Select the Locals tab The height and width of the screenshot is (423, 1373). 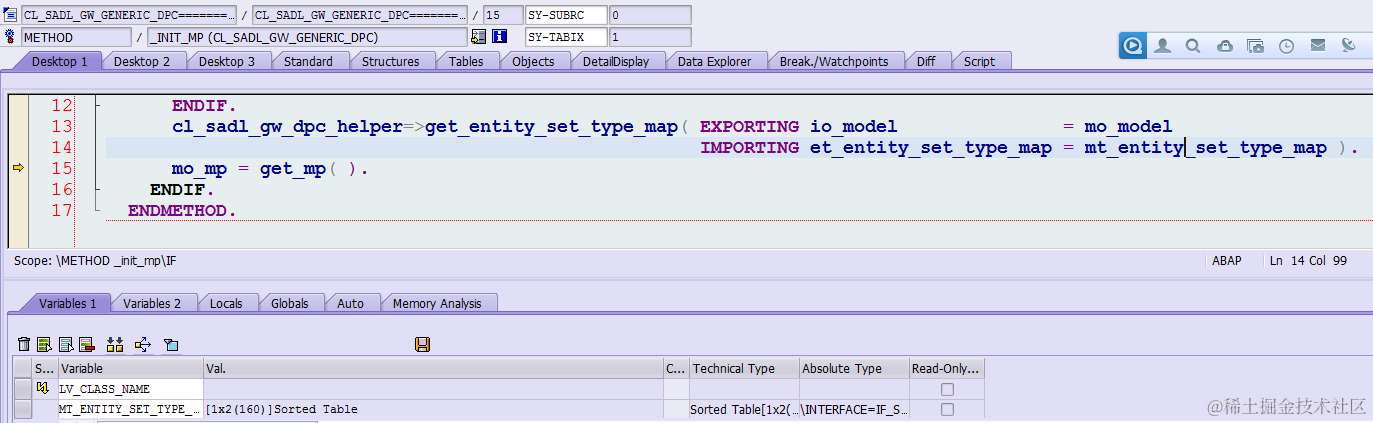[226, 303]
